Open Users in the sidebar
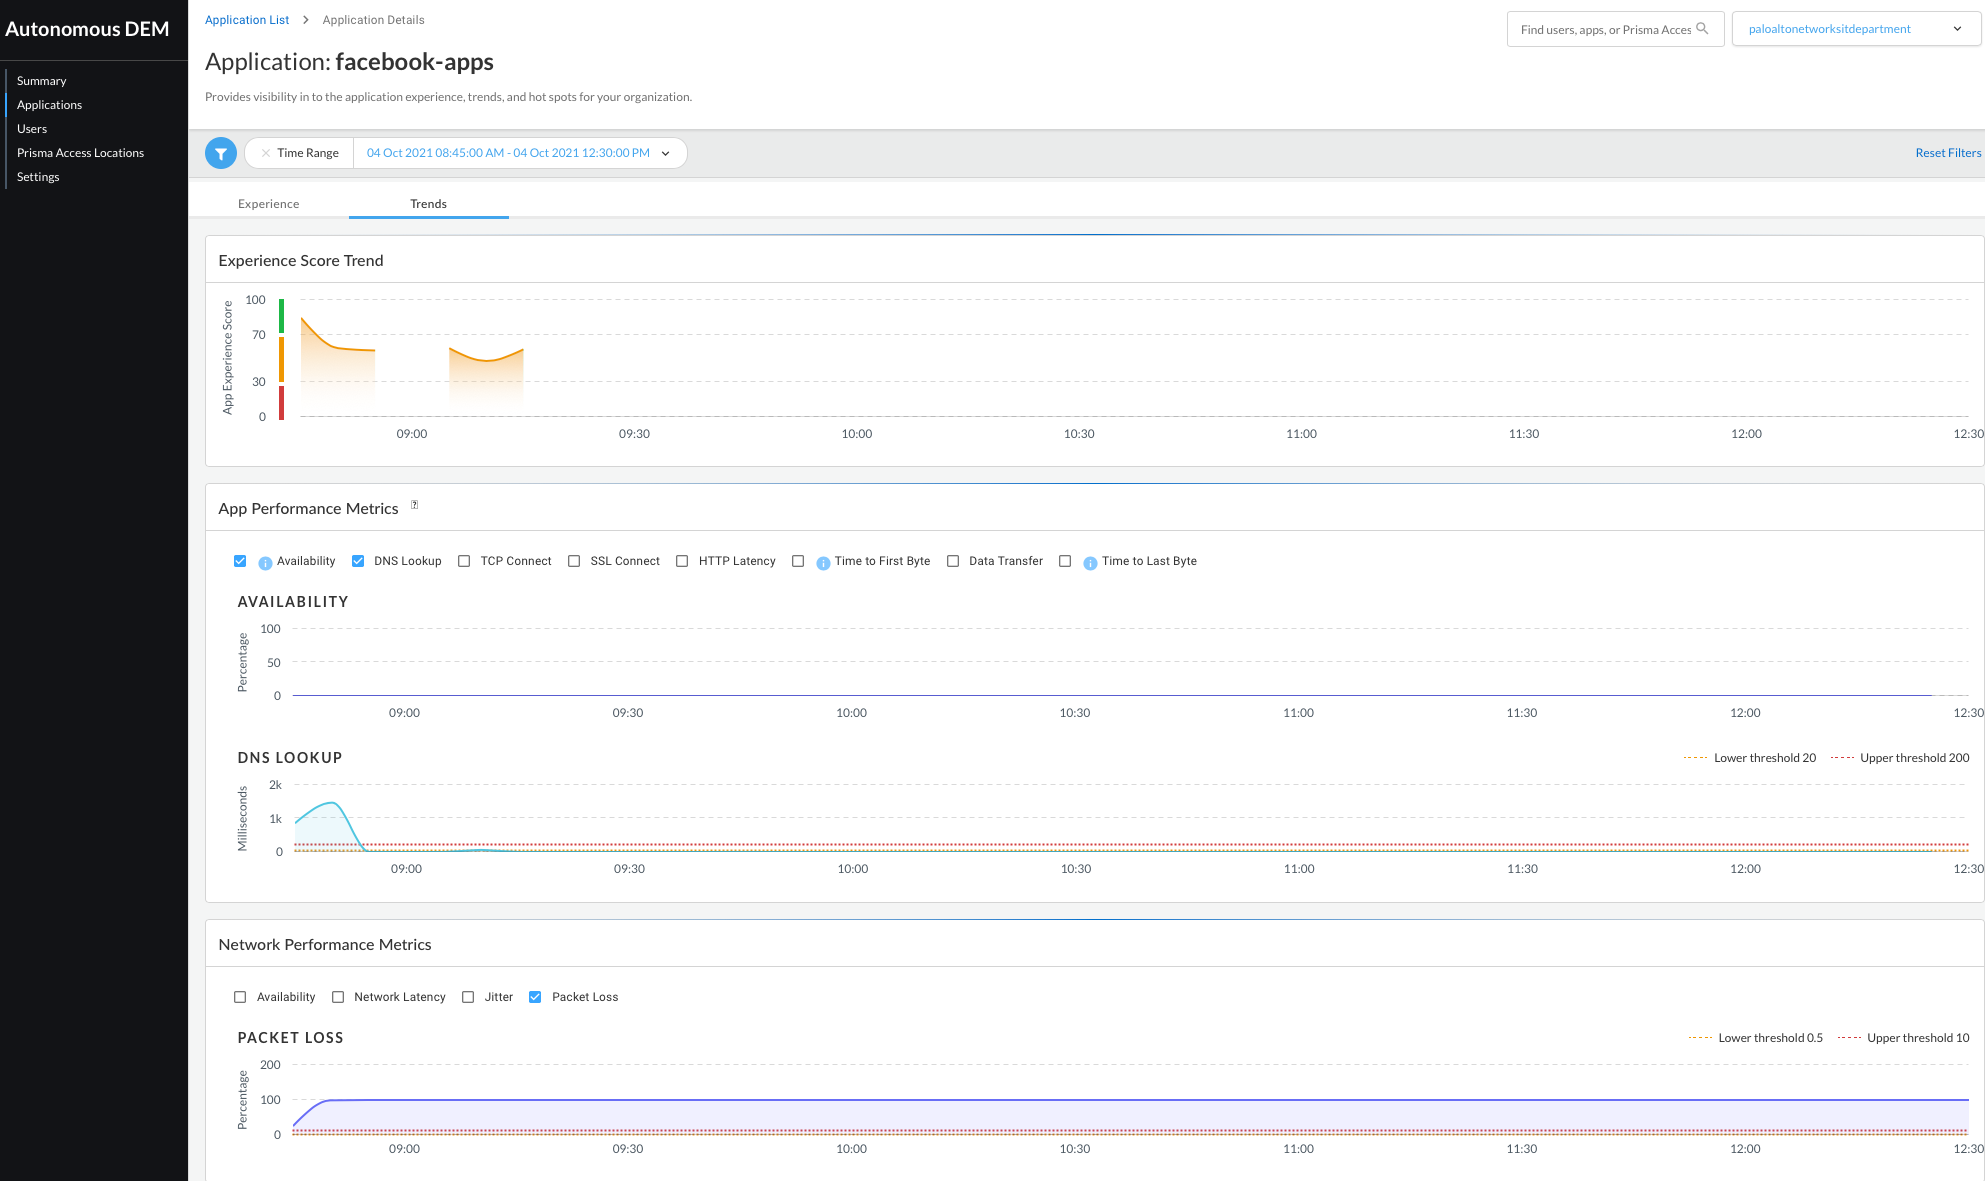This screenshot has height=1181, width=1985. click(x=32, y=129)
